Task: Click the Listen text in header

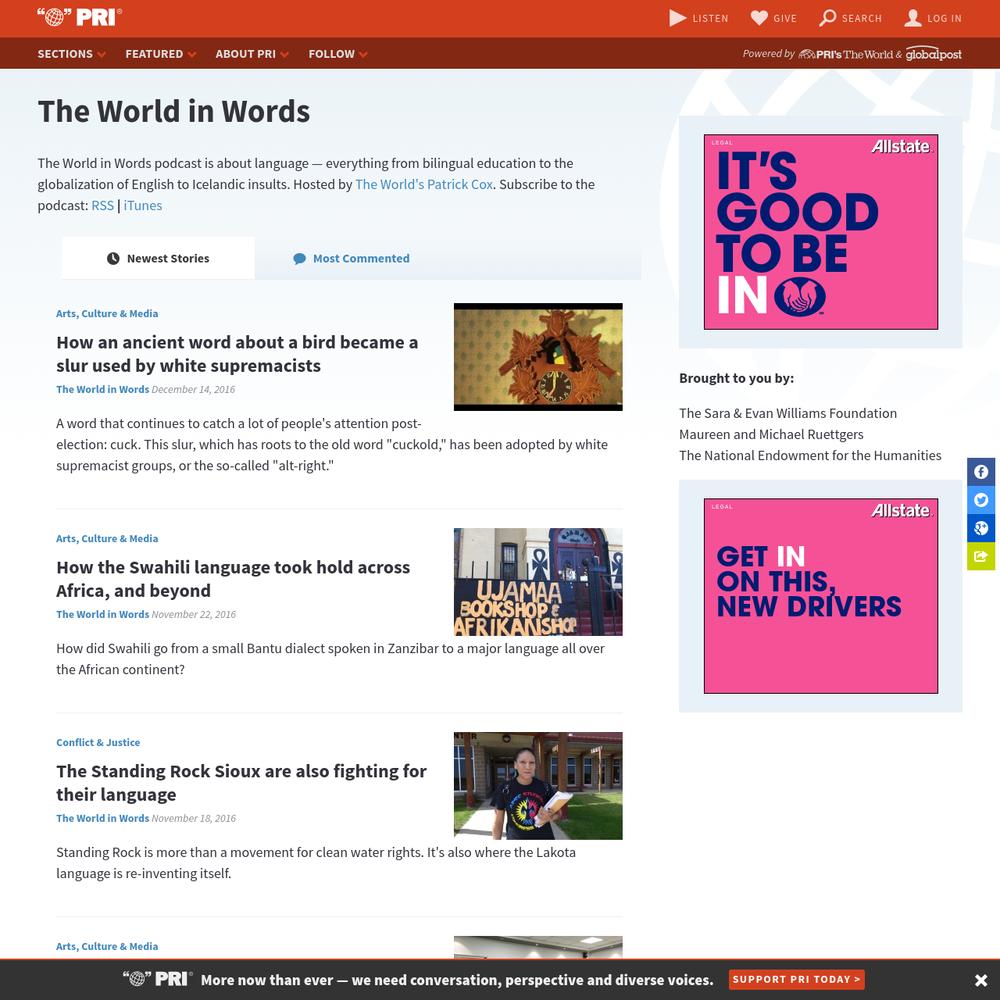Action: [710, 18]
